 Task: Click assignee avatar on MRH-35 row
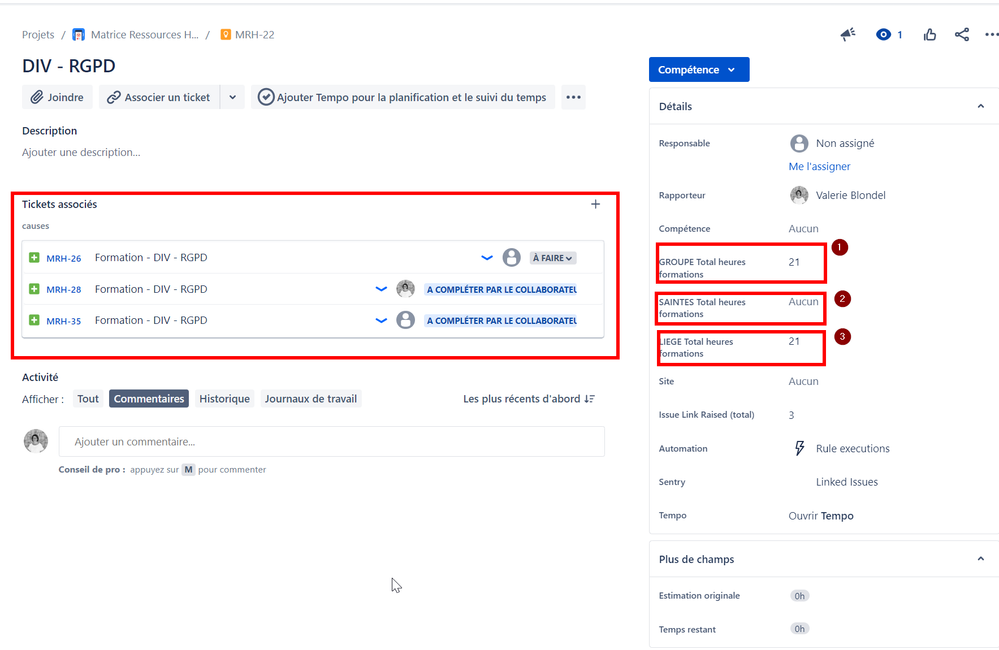(x=405, y=320)
